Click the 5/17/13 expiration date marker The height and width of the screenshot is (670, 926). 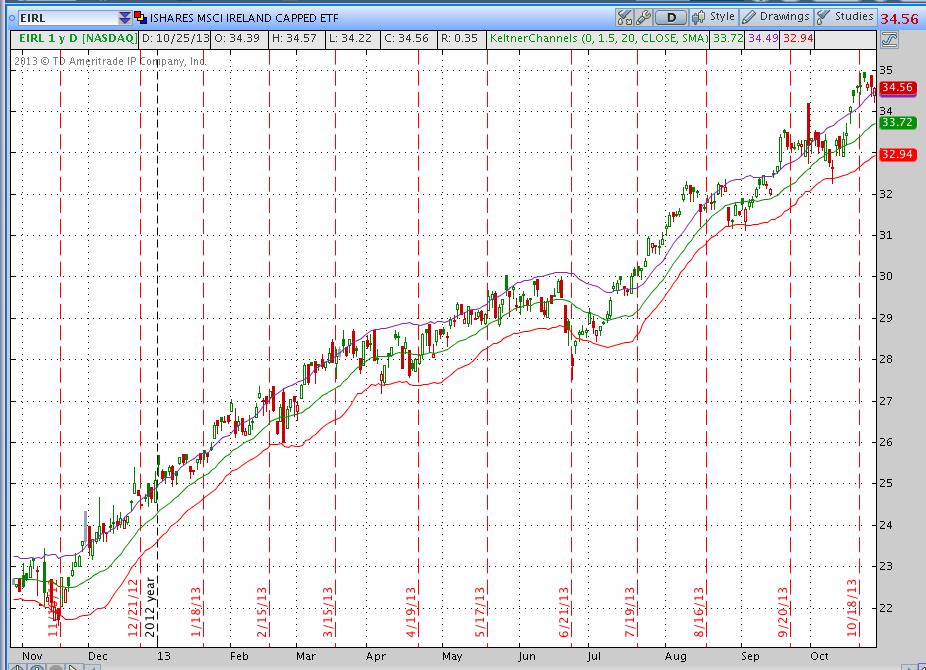pyautogui.click(x=480, y=612)
